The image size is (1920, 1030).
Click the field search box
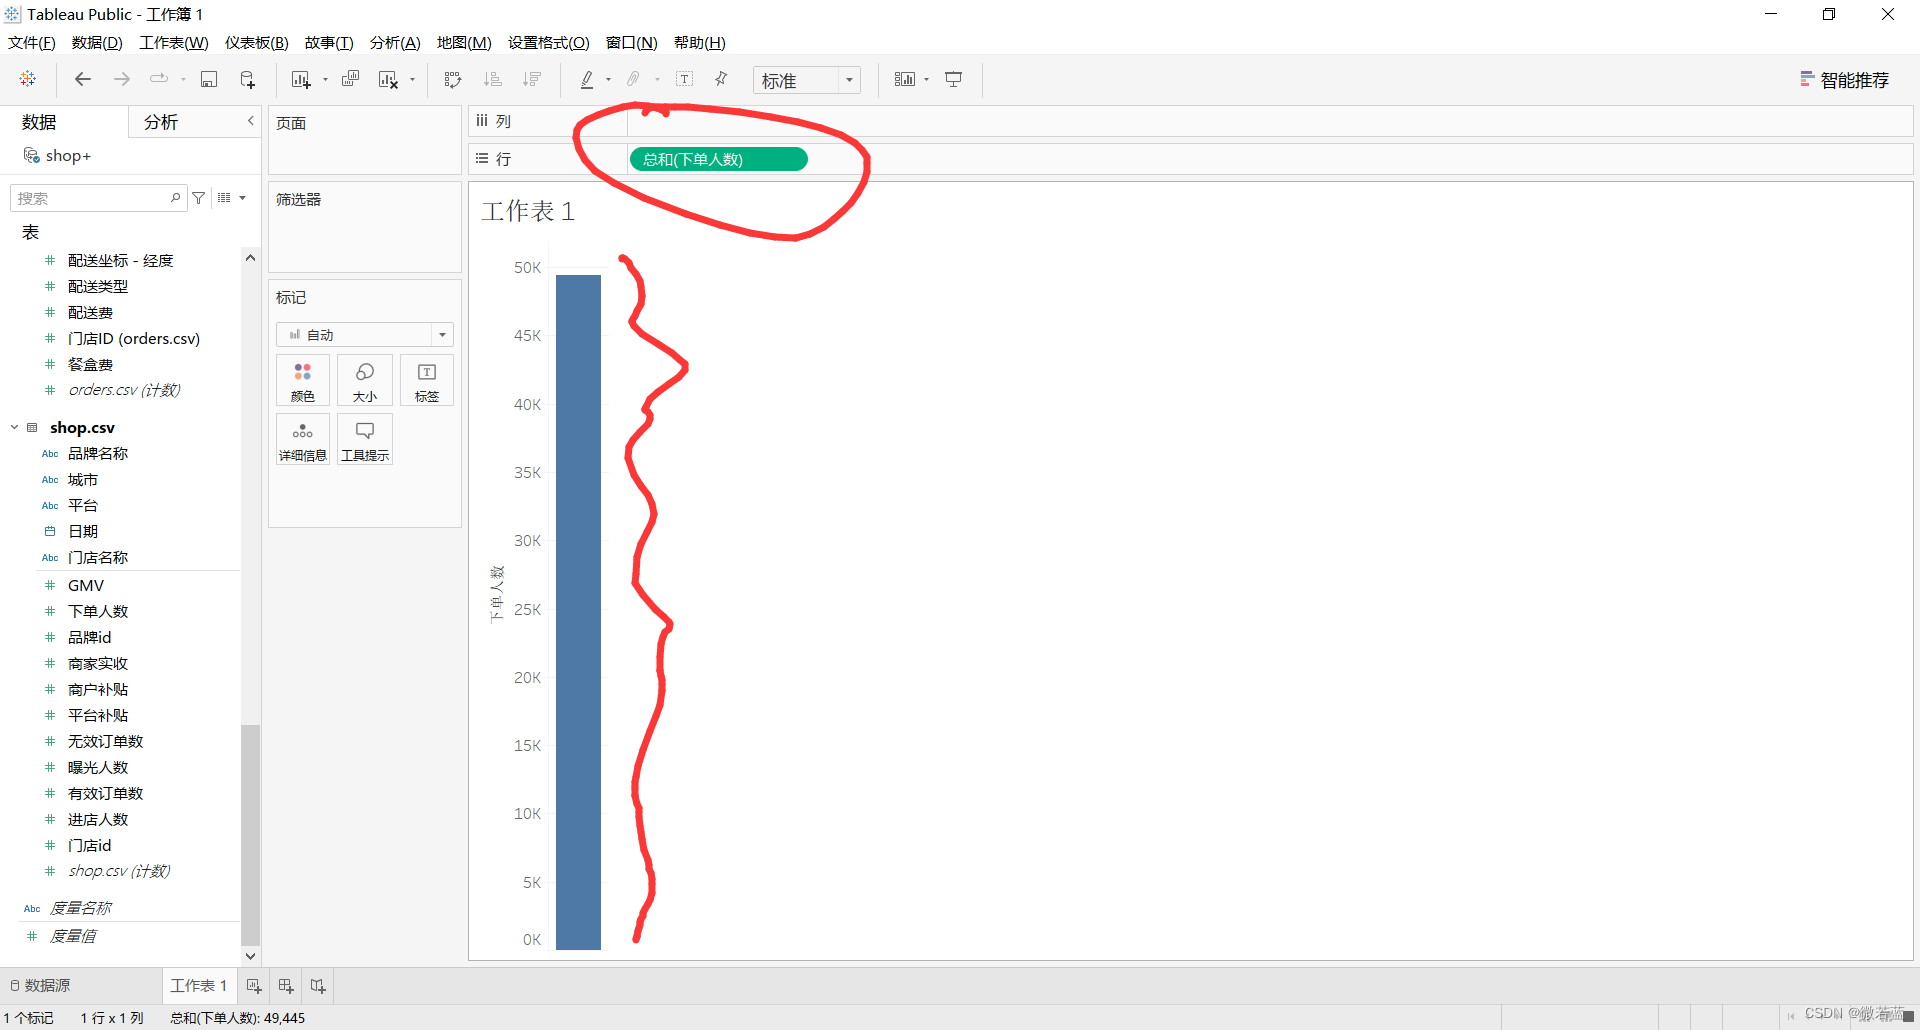pyautogui.click(x=98, y=198)
